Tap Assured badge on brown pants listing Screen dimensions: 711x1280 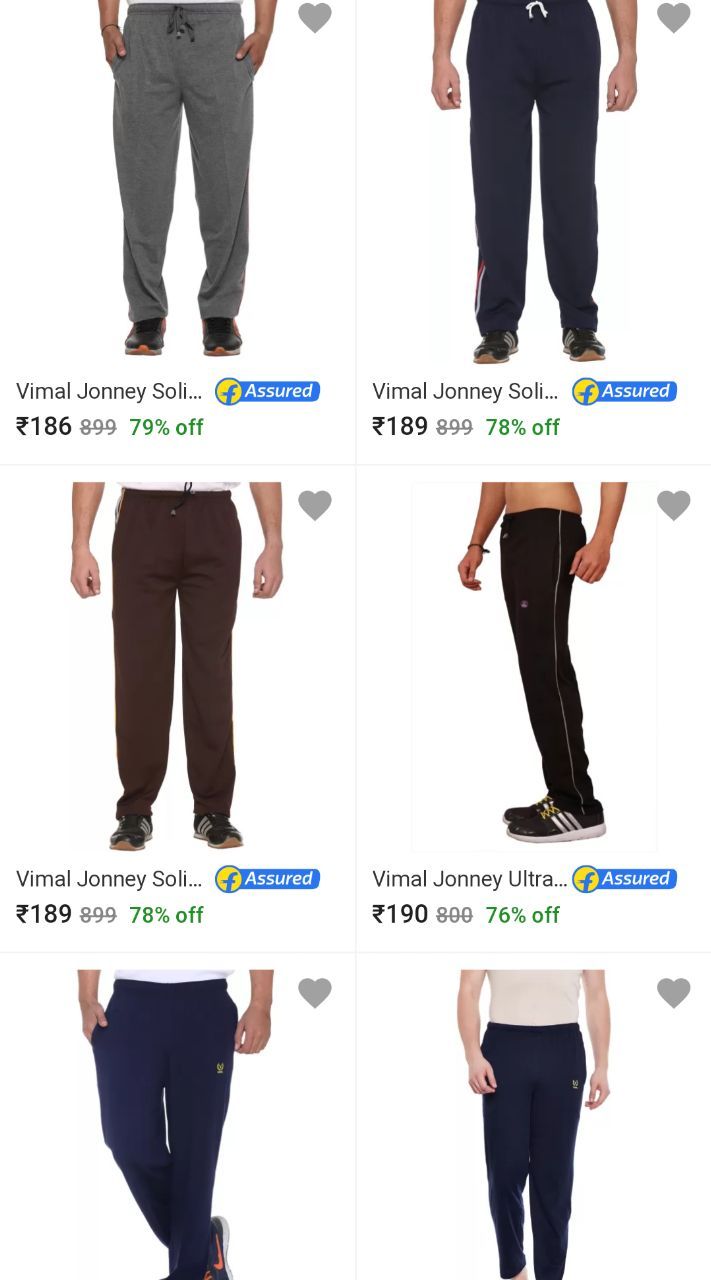[267, 879]
